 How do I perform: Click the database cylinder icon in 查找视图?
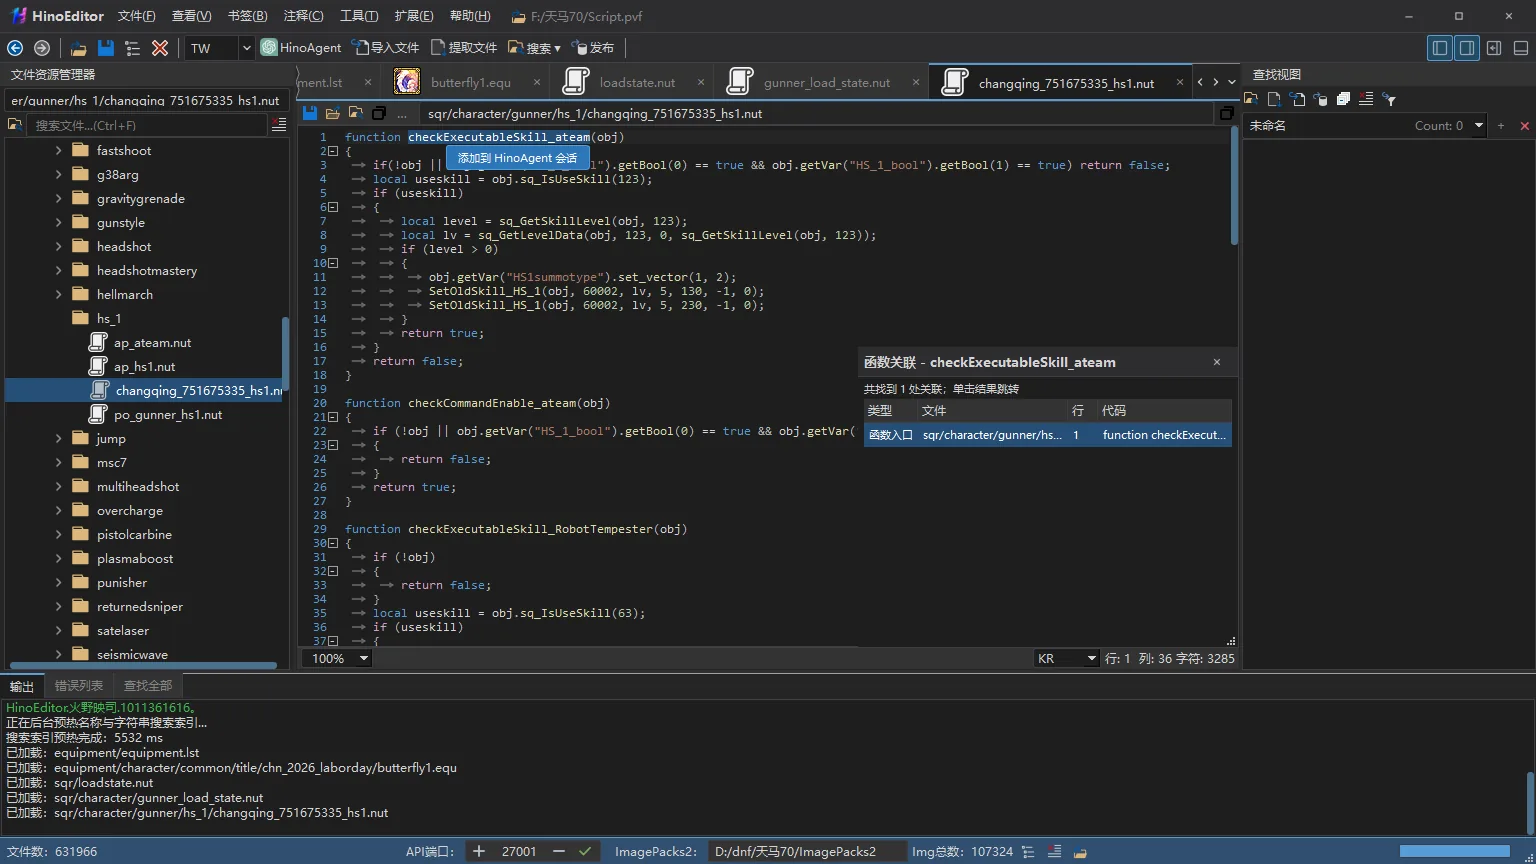[1320, 99]
